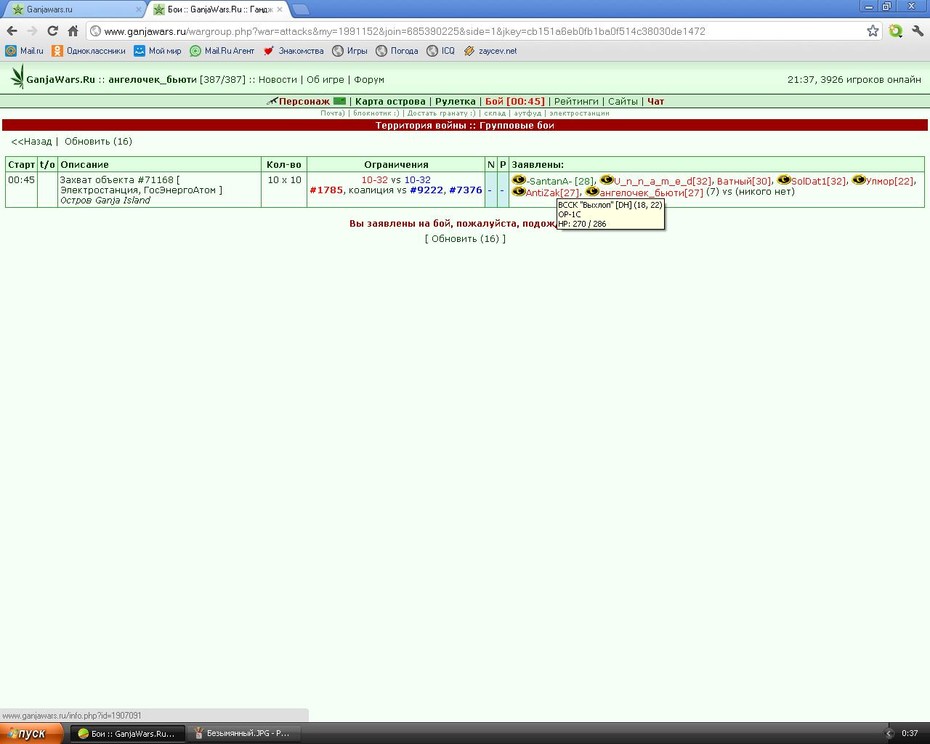The height and width of the screenshot is (744, 930).
Task: Click the green icon beside Персонаж
Action: pos(339,101)
